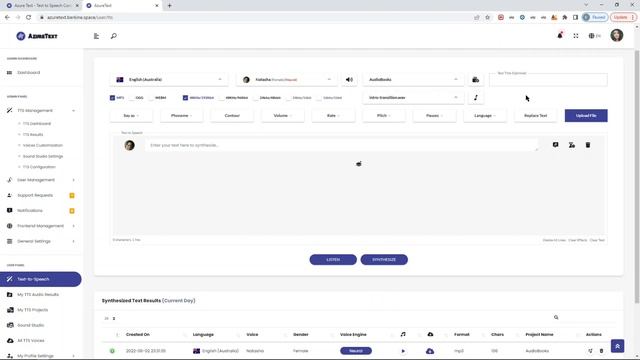Click the music note column header
The height and width of the screenshot is (360, 640).
pos(403,334)
